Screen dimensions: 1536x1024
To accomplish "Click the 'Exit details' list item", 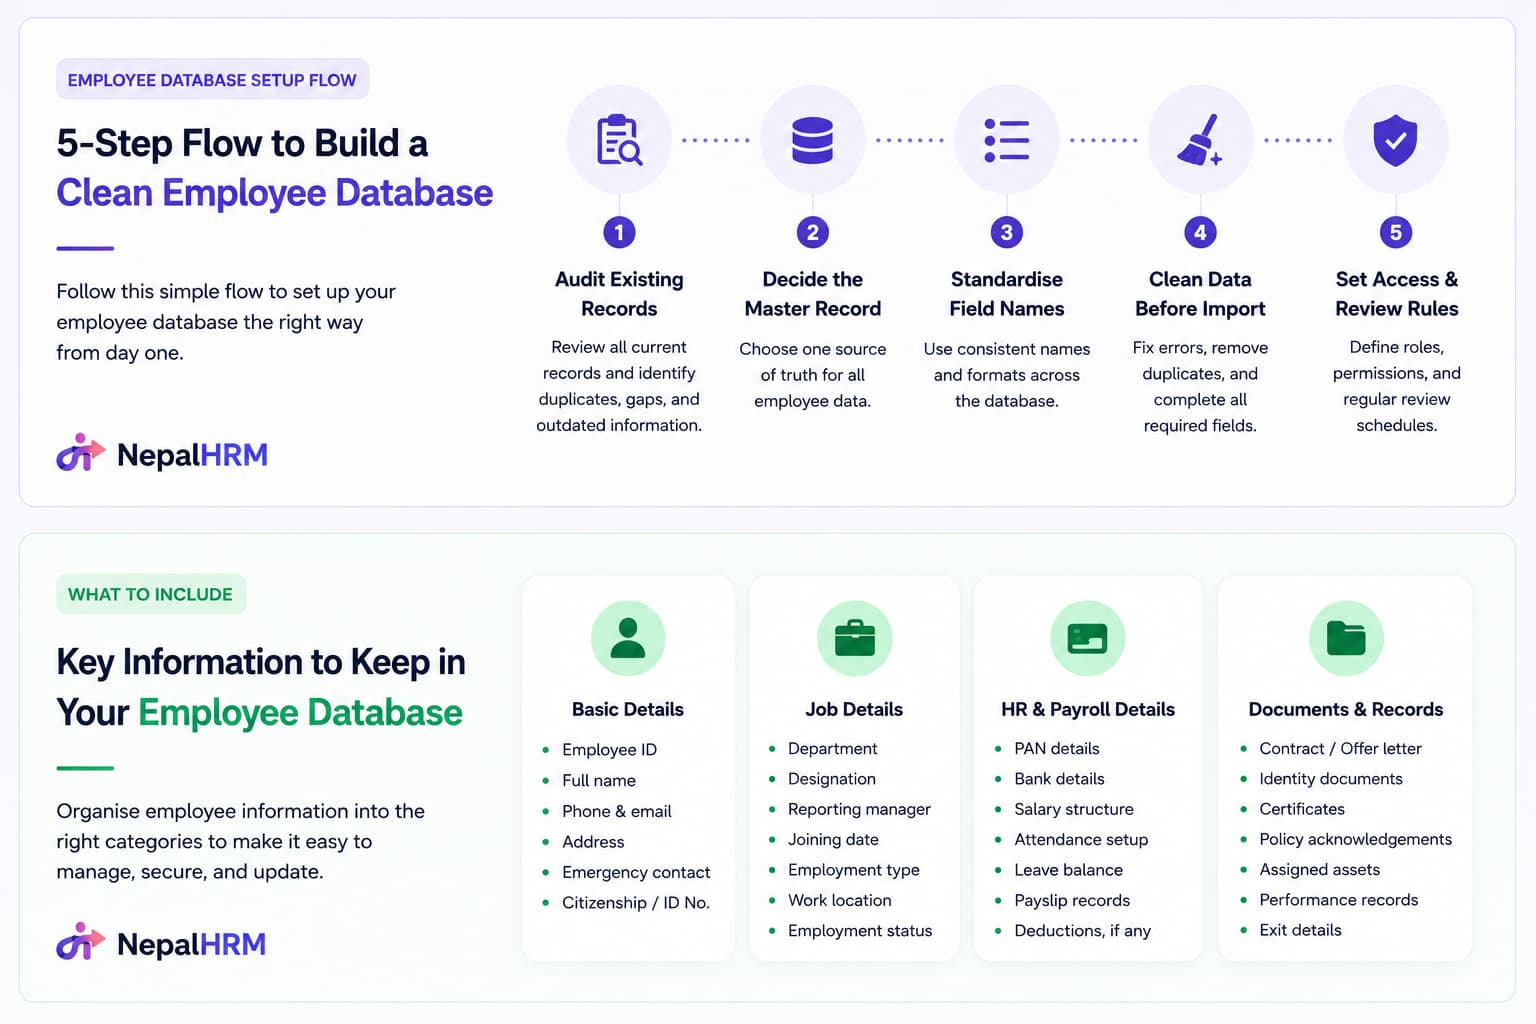I will point(1300,930).
